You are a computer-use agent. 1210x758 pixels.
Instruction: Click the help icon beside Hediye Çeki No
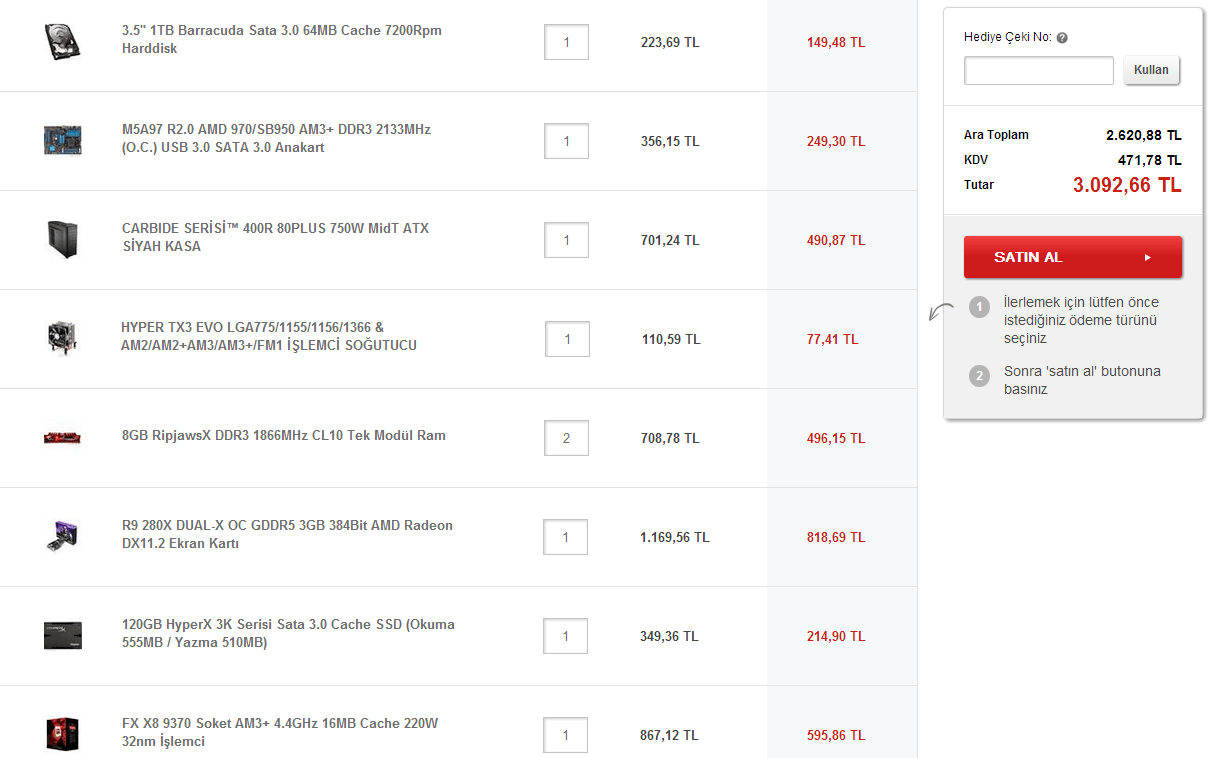click(x=1062, y=38)
